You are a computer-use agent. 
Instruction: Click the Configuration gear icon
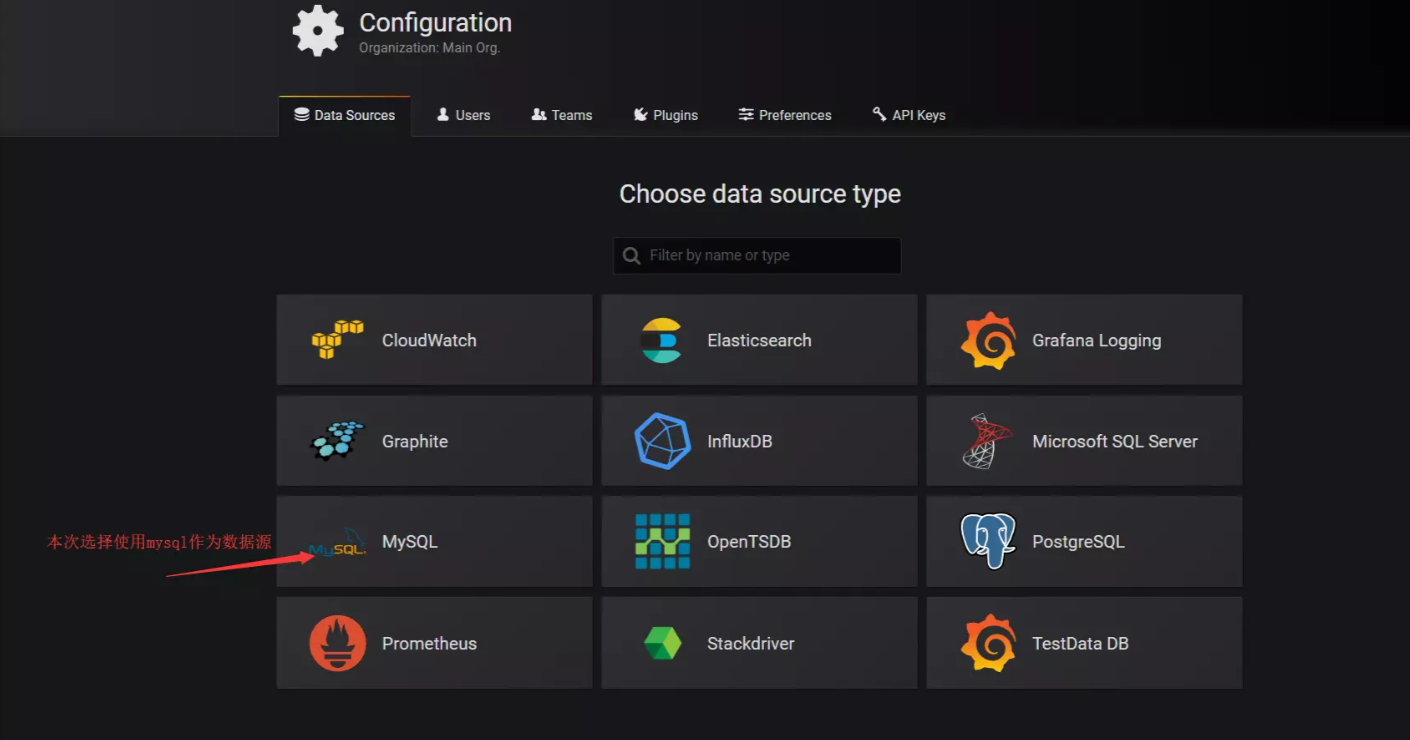(x=318, y=30)
